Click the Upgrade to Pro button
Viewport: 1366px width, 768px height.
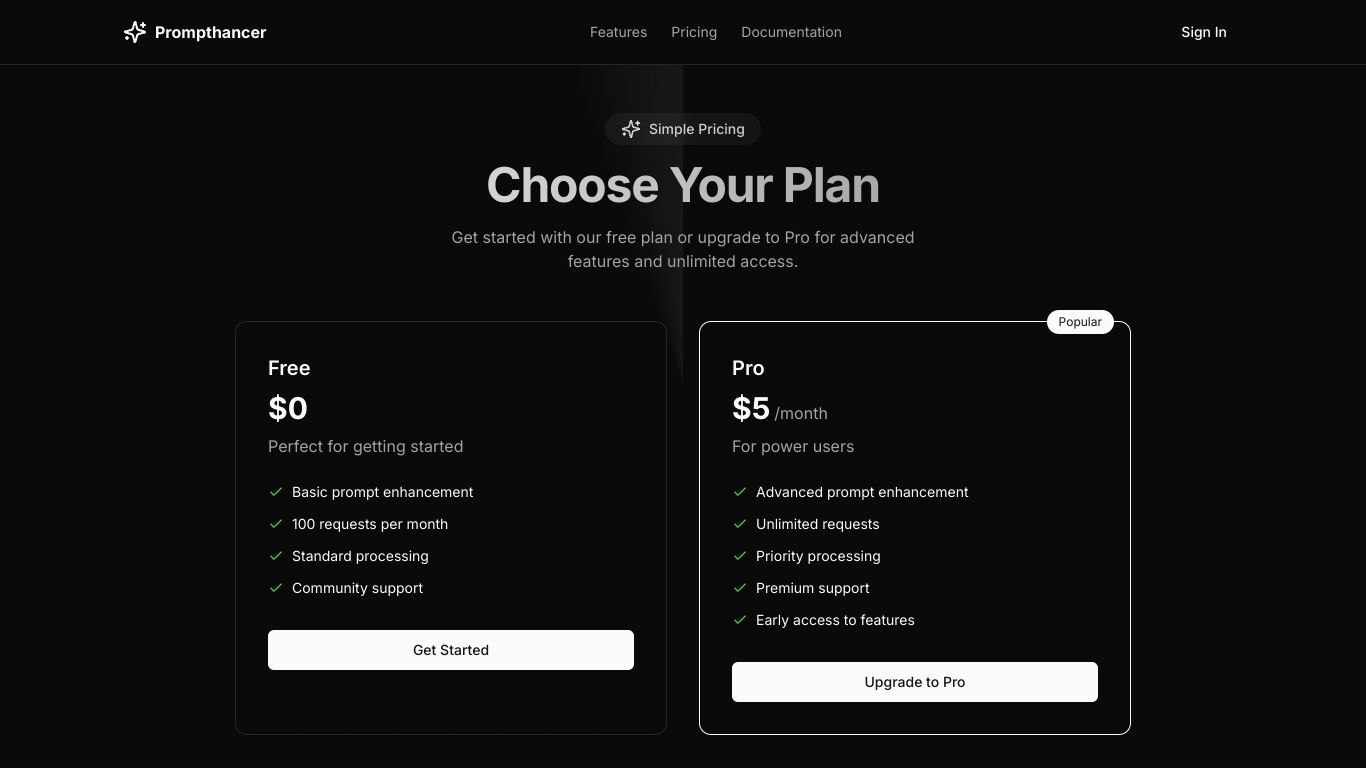click(915, 682)
